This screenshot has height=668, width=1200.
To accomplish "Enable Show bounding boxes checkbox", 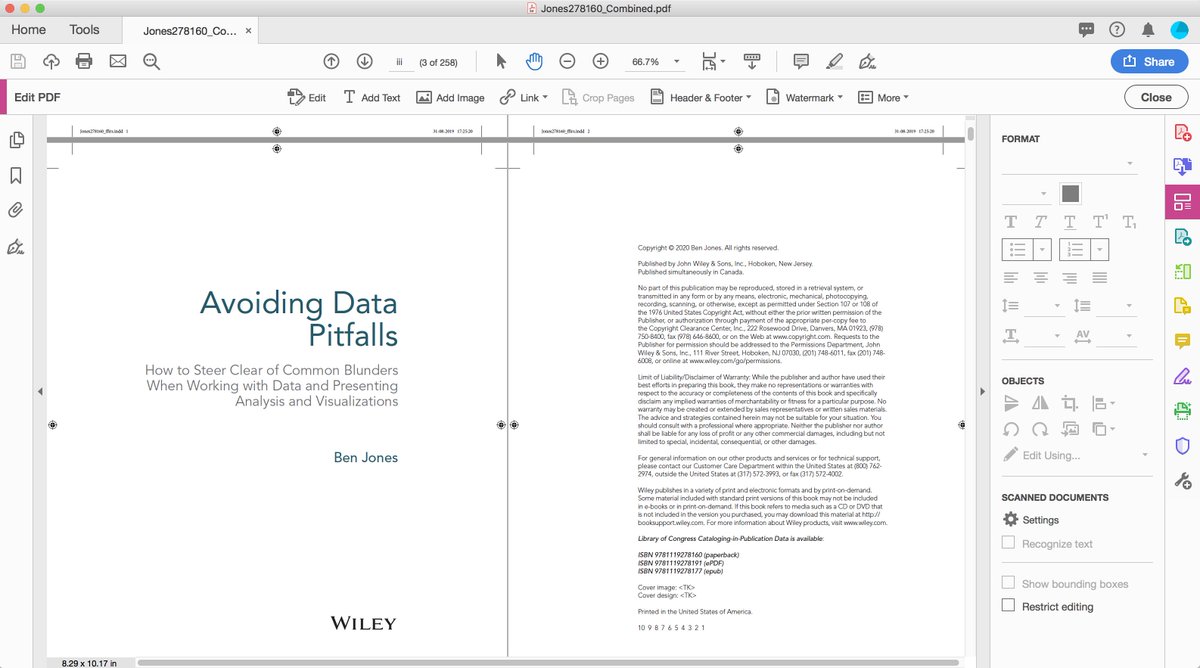I will point(1008,583).
